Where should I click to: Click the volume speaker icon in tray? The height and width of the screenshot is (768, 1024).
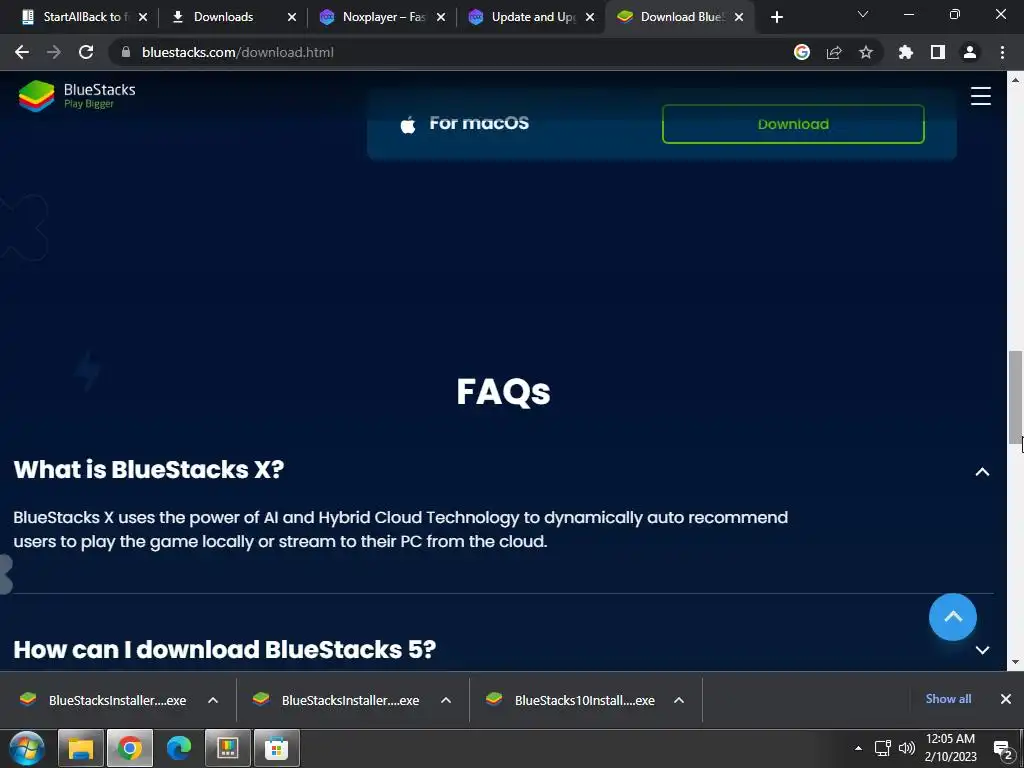(906, 748)
